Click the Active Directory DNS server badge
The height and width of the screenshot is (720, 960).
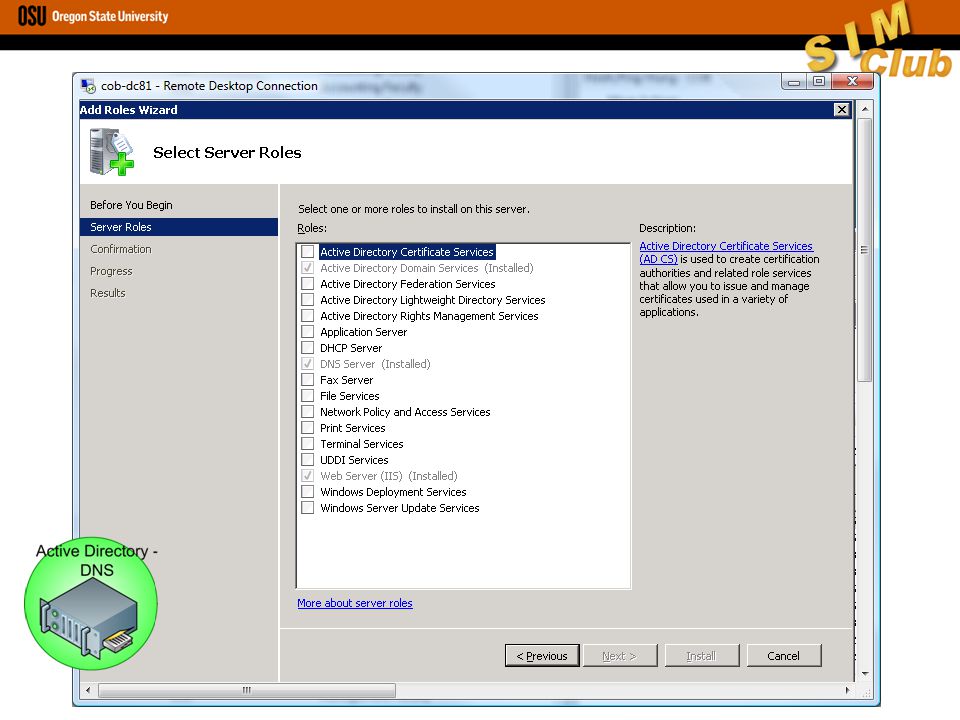pyautogui.click(x=91, y=603)
